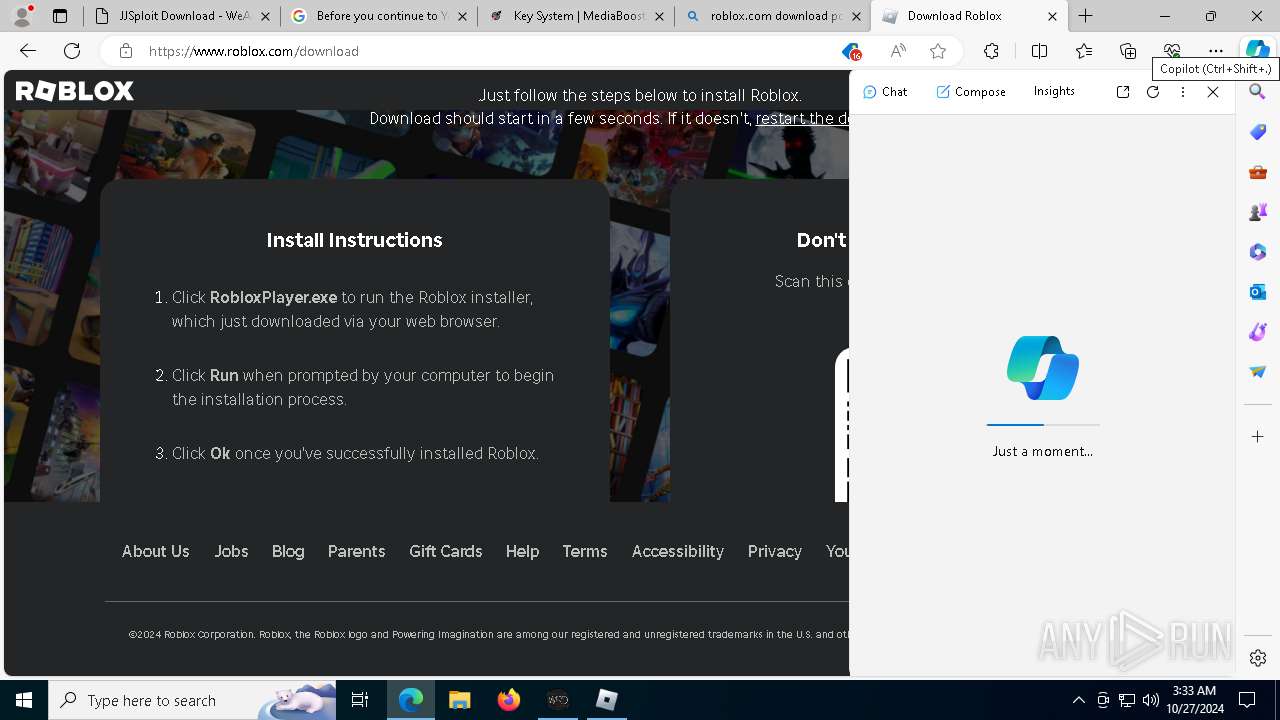Open a new browser tab
The height and width of the screenshot is (720, 1280).
tap(1086, 16)
